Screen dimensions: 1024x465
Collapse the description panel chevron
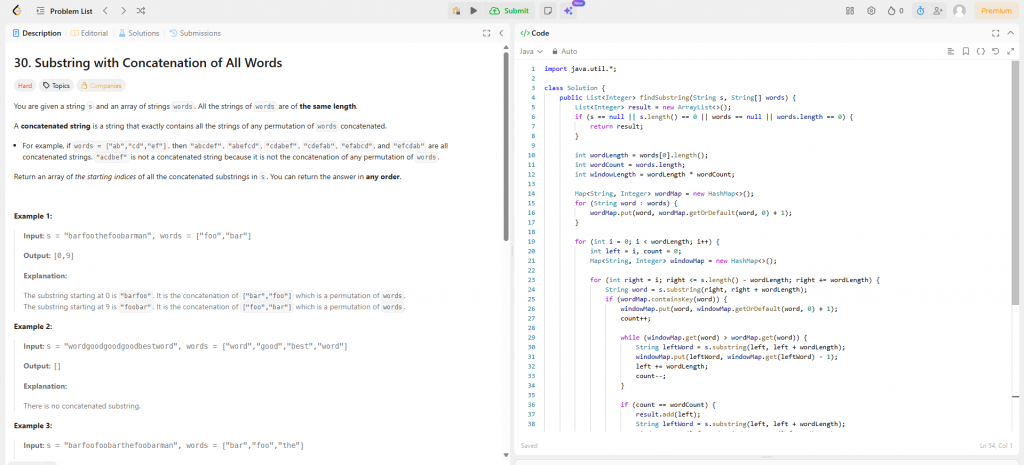(x=501, y=33)
